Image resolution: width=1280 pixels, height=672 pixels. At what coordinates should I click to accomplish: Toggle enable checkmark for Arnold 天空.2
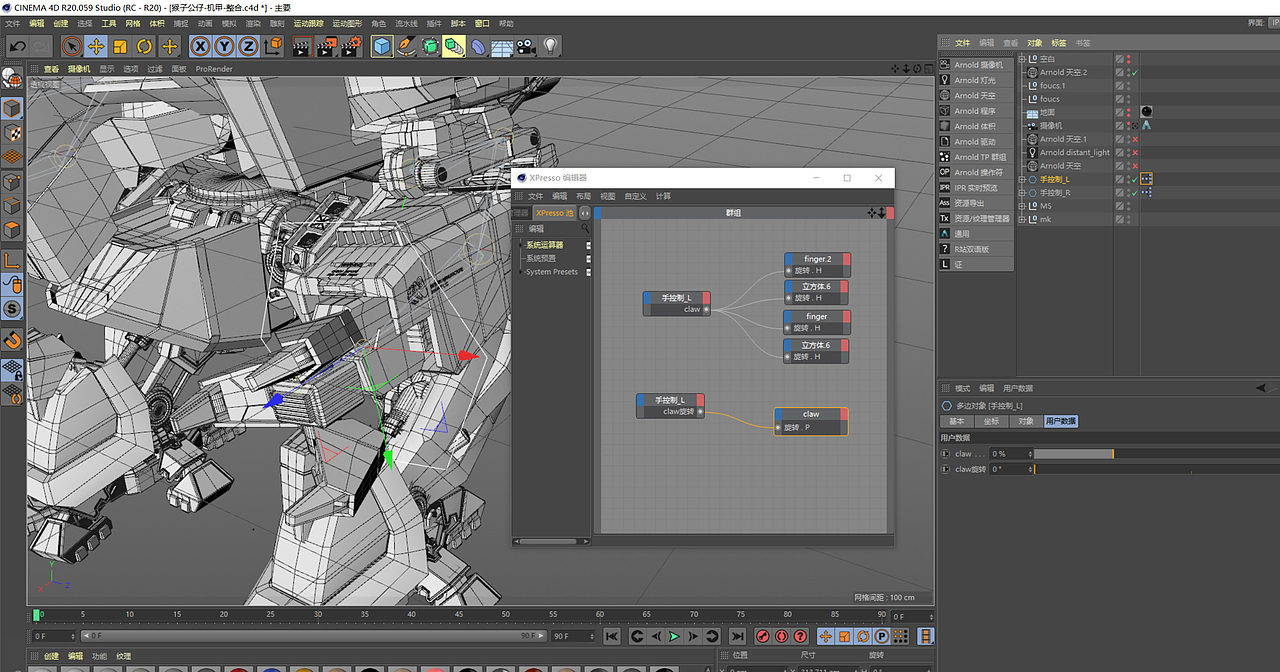(x=1135, y=72)
